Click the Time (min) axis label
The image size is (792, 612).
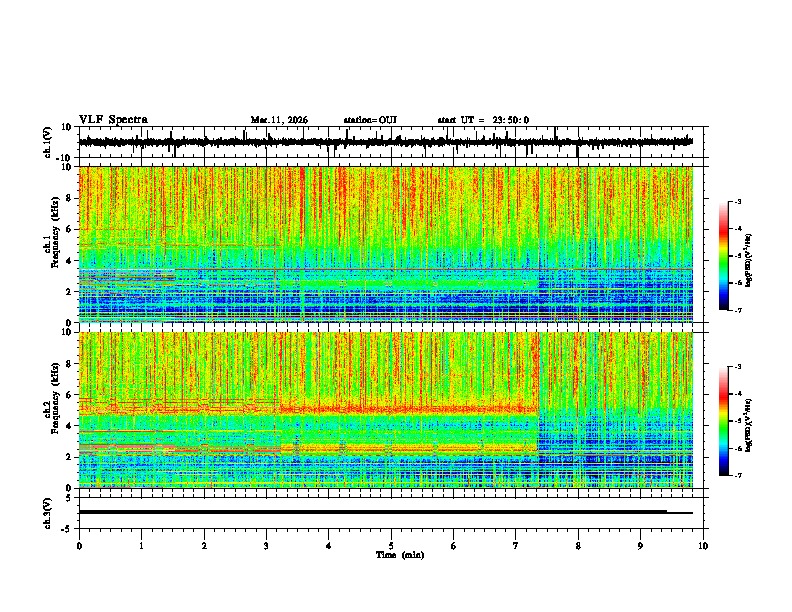coord(400,555)
